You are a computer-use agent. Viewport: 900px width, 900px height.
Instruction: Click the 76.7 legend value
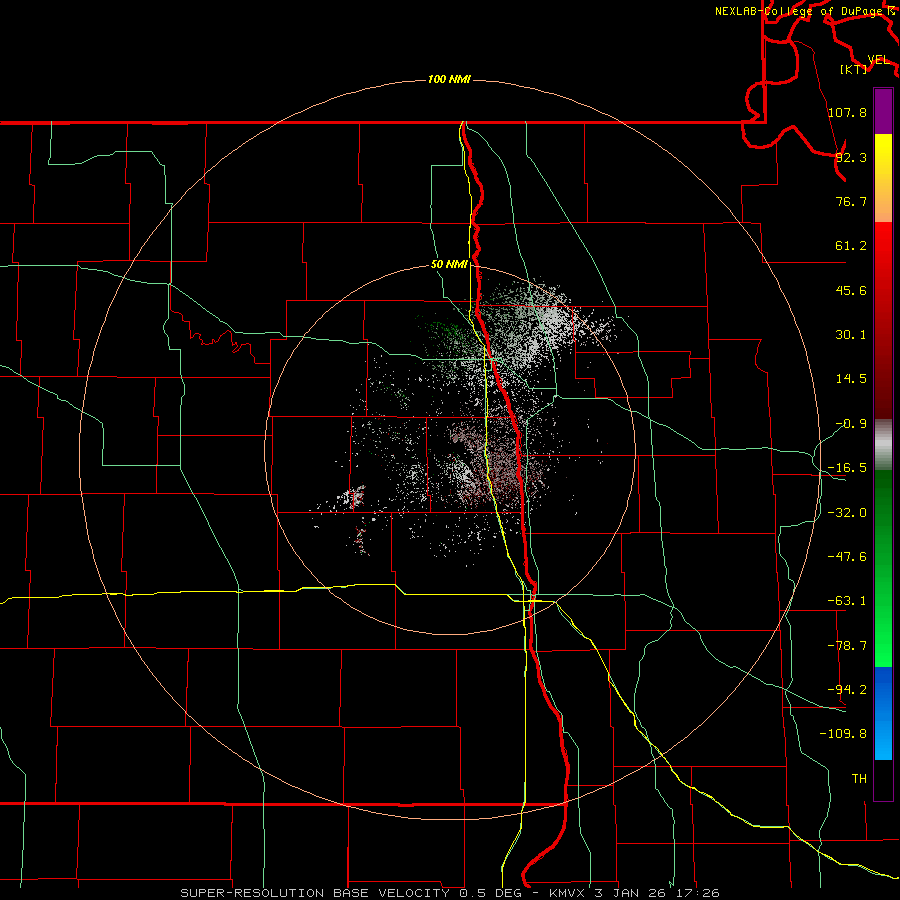[x=851, y=201]
